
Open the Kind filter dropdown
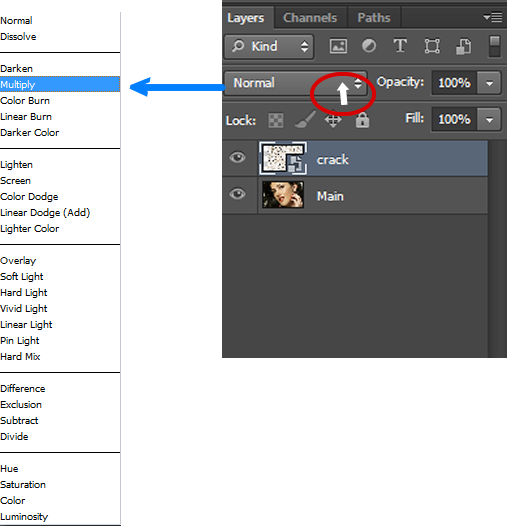coord(269,46)
